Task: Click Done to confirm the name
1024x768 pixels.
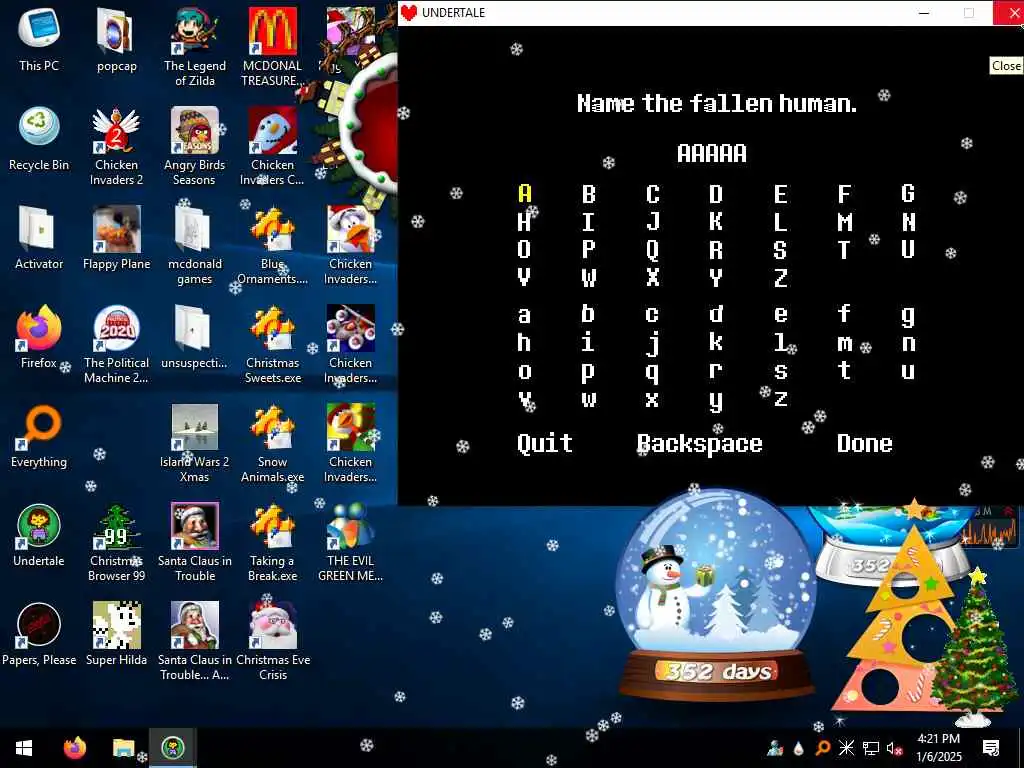Action: pyautogui.click(x=865, y=443)
